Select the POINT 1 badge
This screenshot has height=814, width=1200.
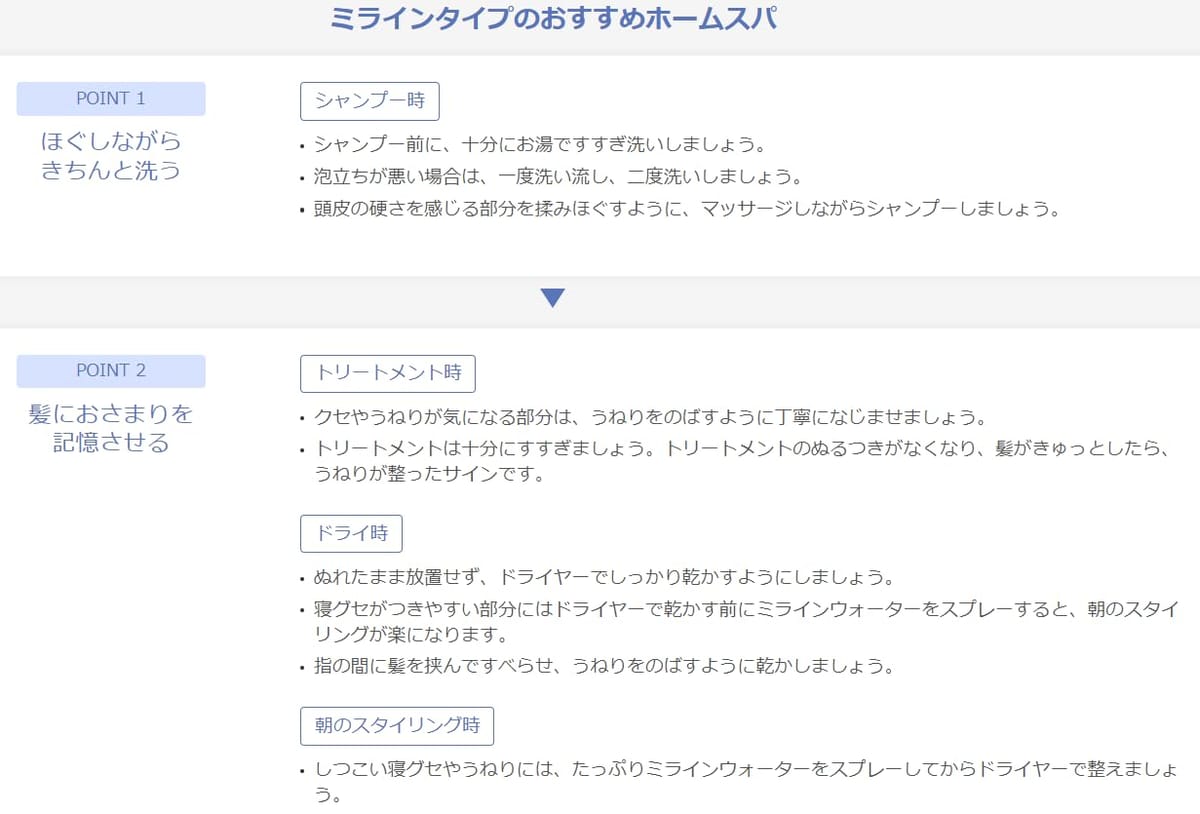(111, 99)
